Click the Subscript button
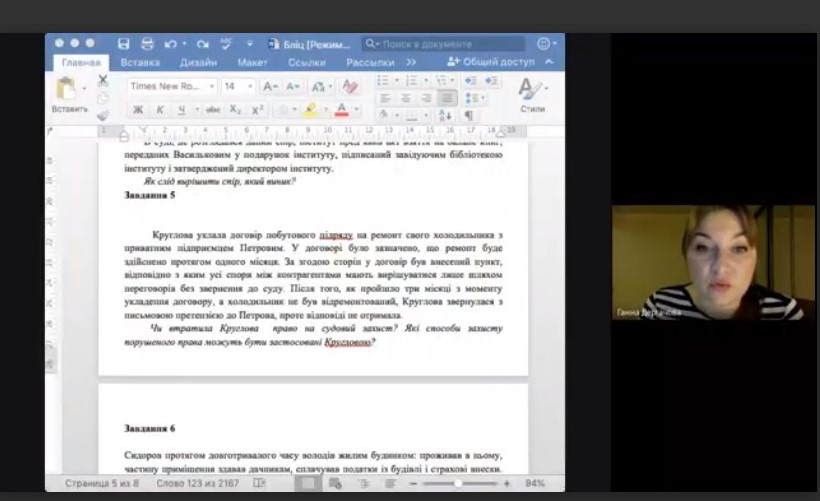This screenshot has width=820, height=501. (235, 110)
